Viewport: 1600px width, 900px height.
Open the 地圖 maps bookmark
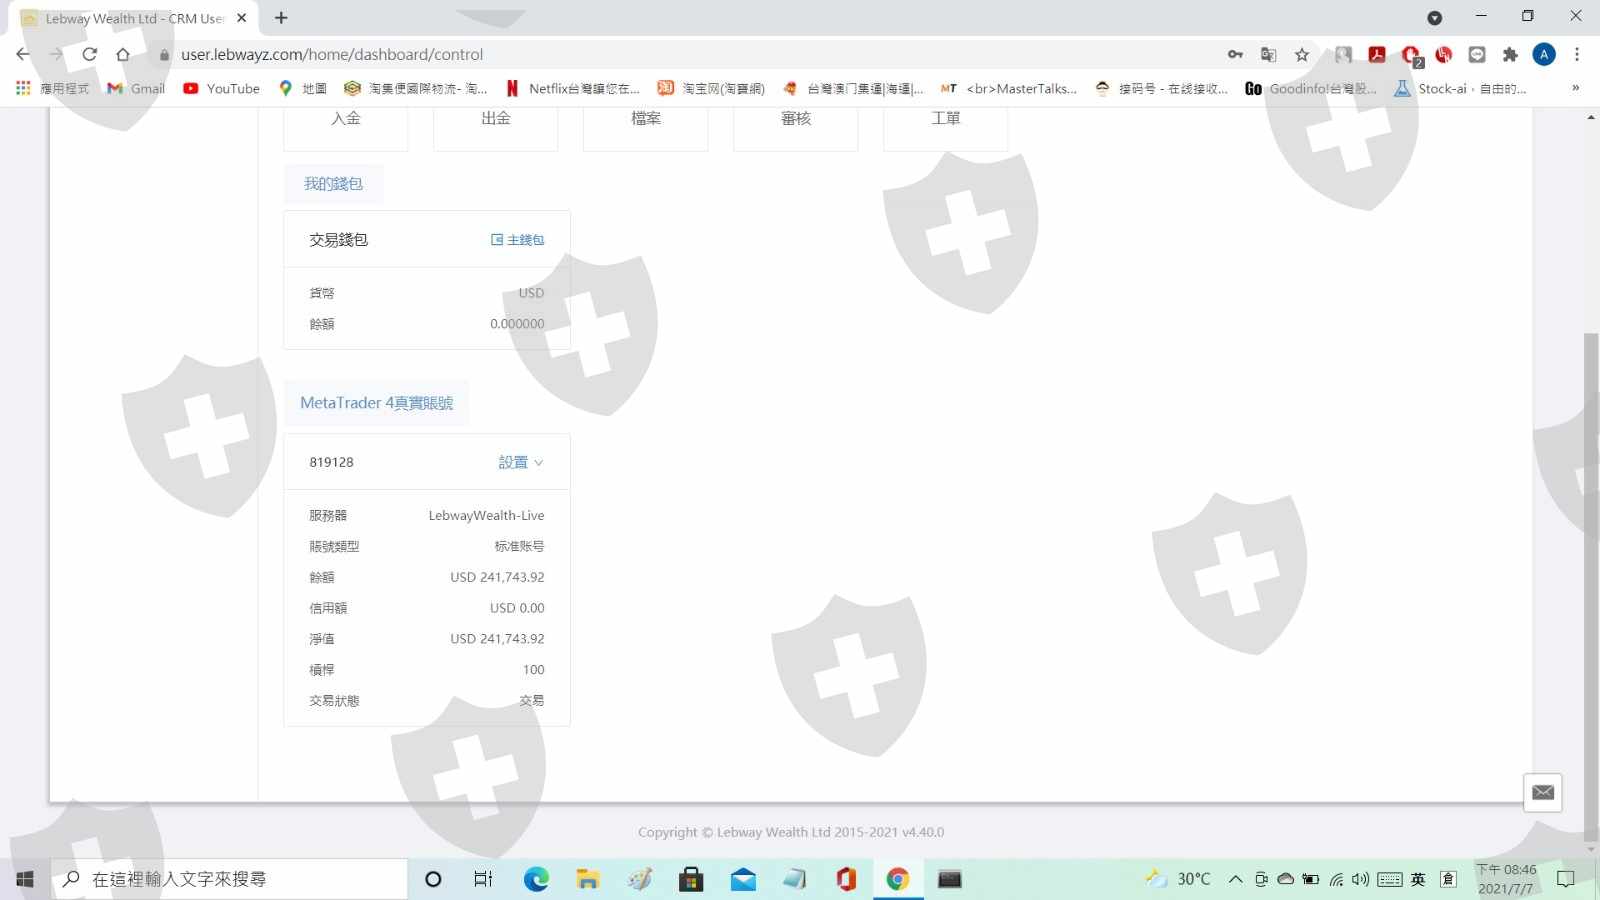tap(302, 88)
